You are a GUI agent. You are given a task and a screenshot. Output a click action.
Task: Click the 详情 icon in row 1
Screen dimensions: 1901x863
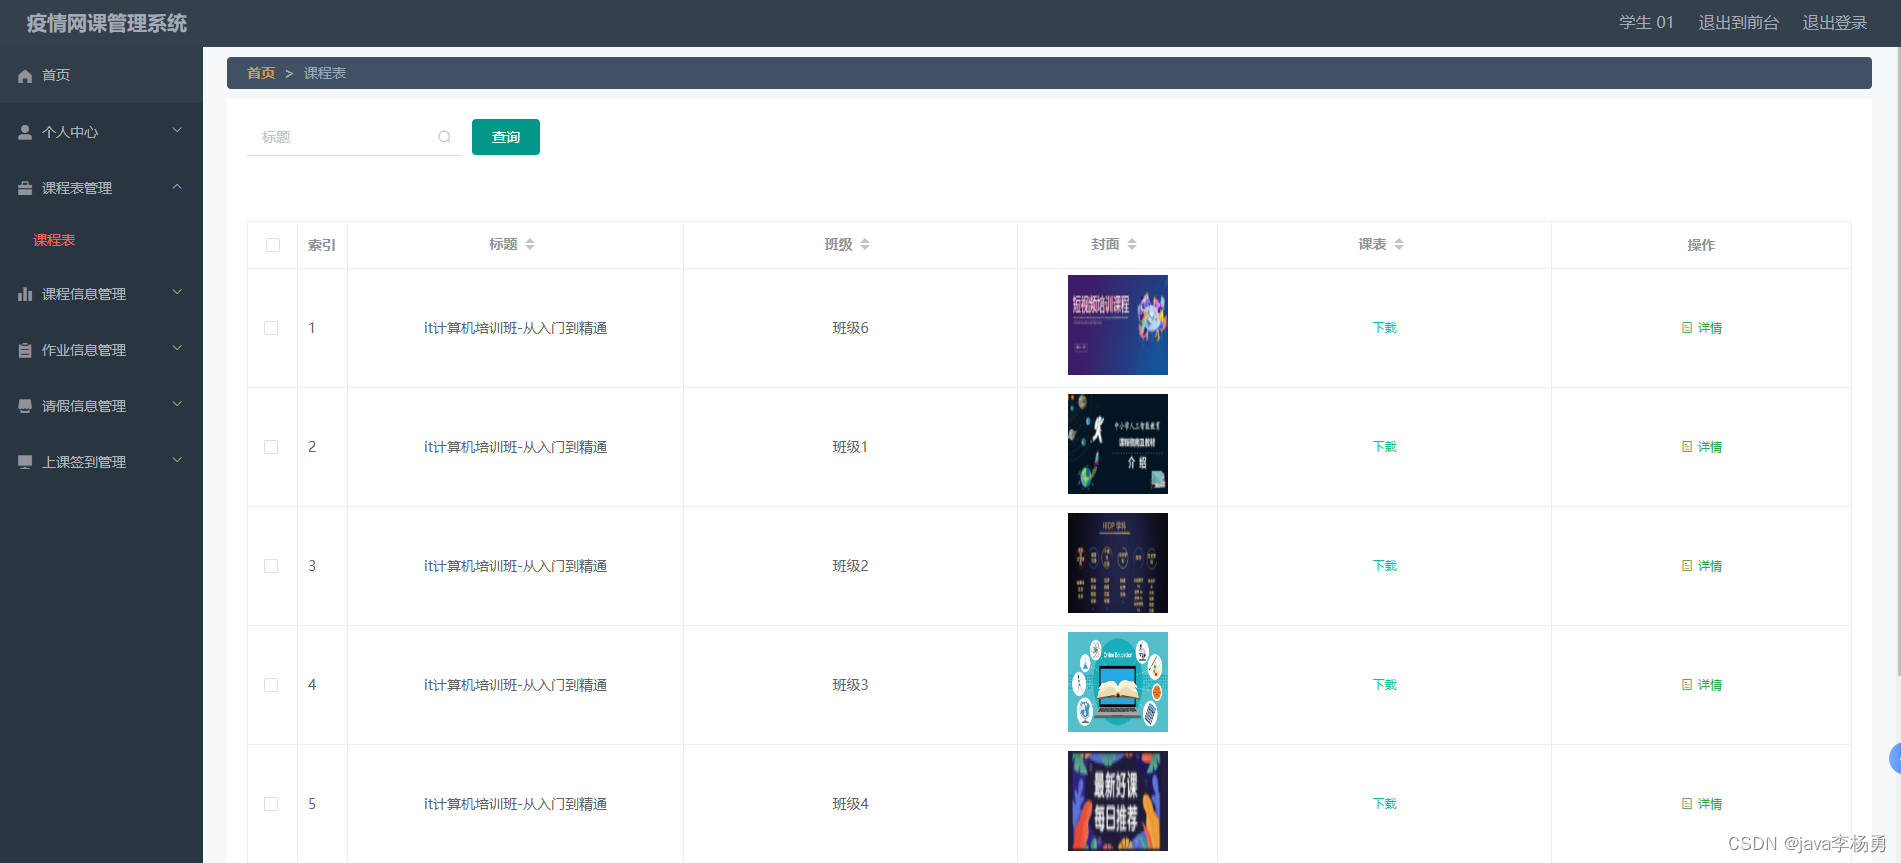1687,328
